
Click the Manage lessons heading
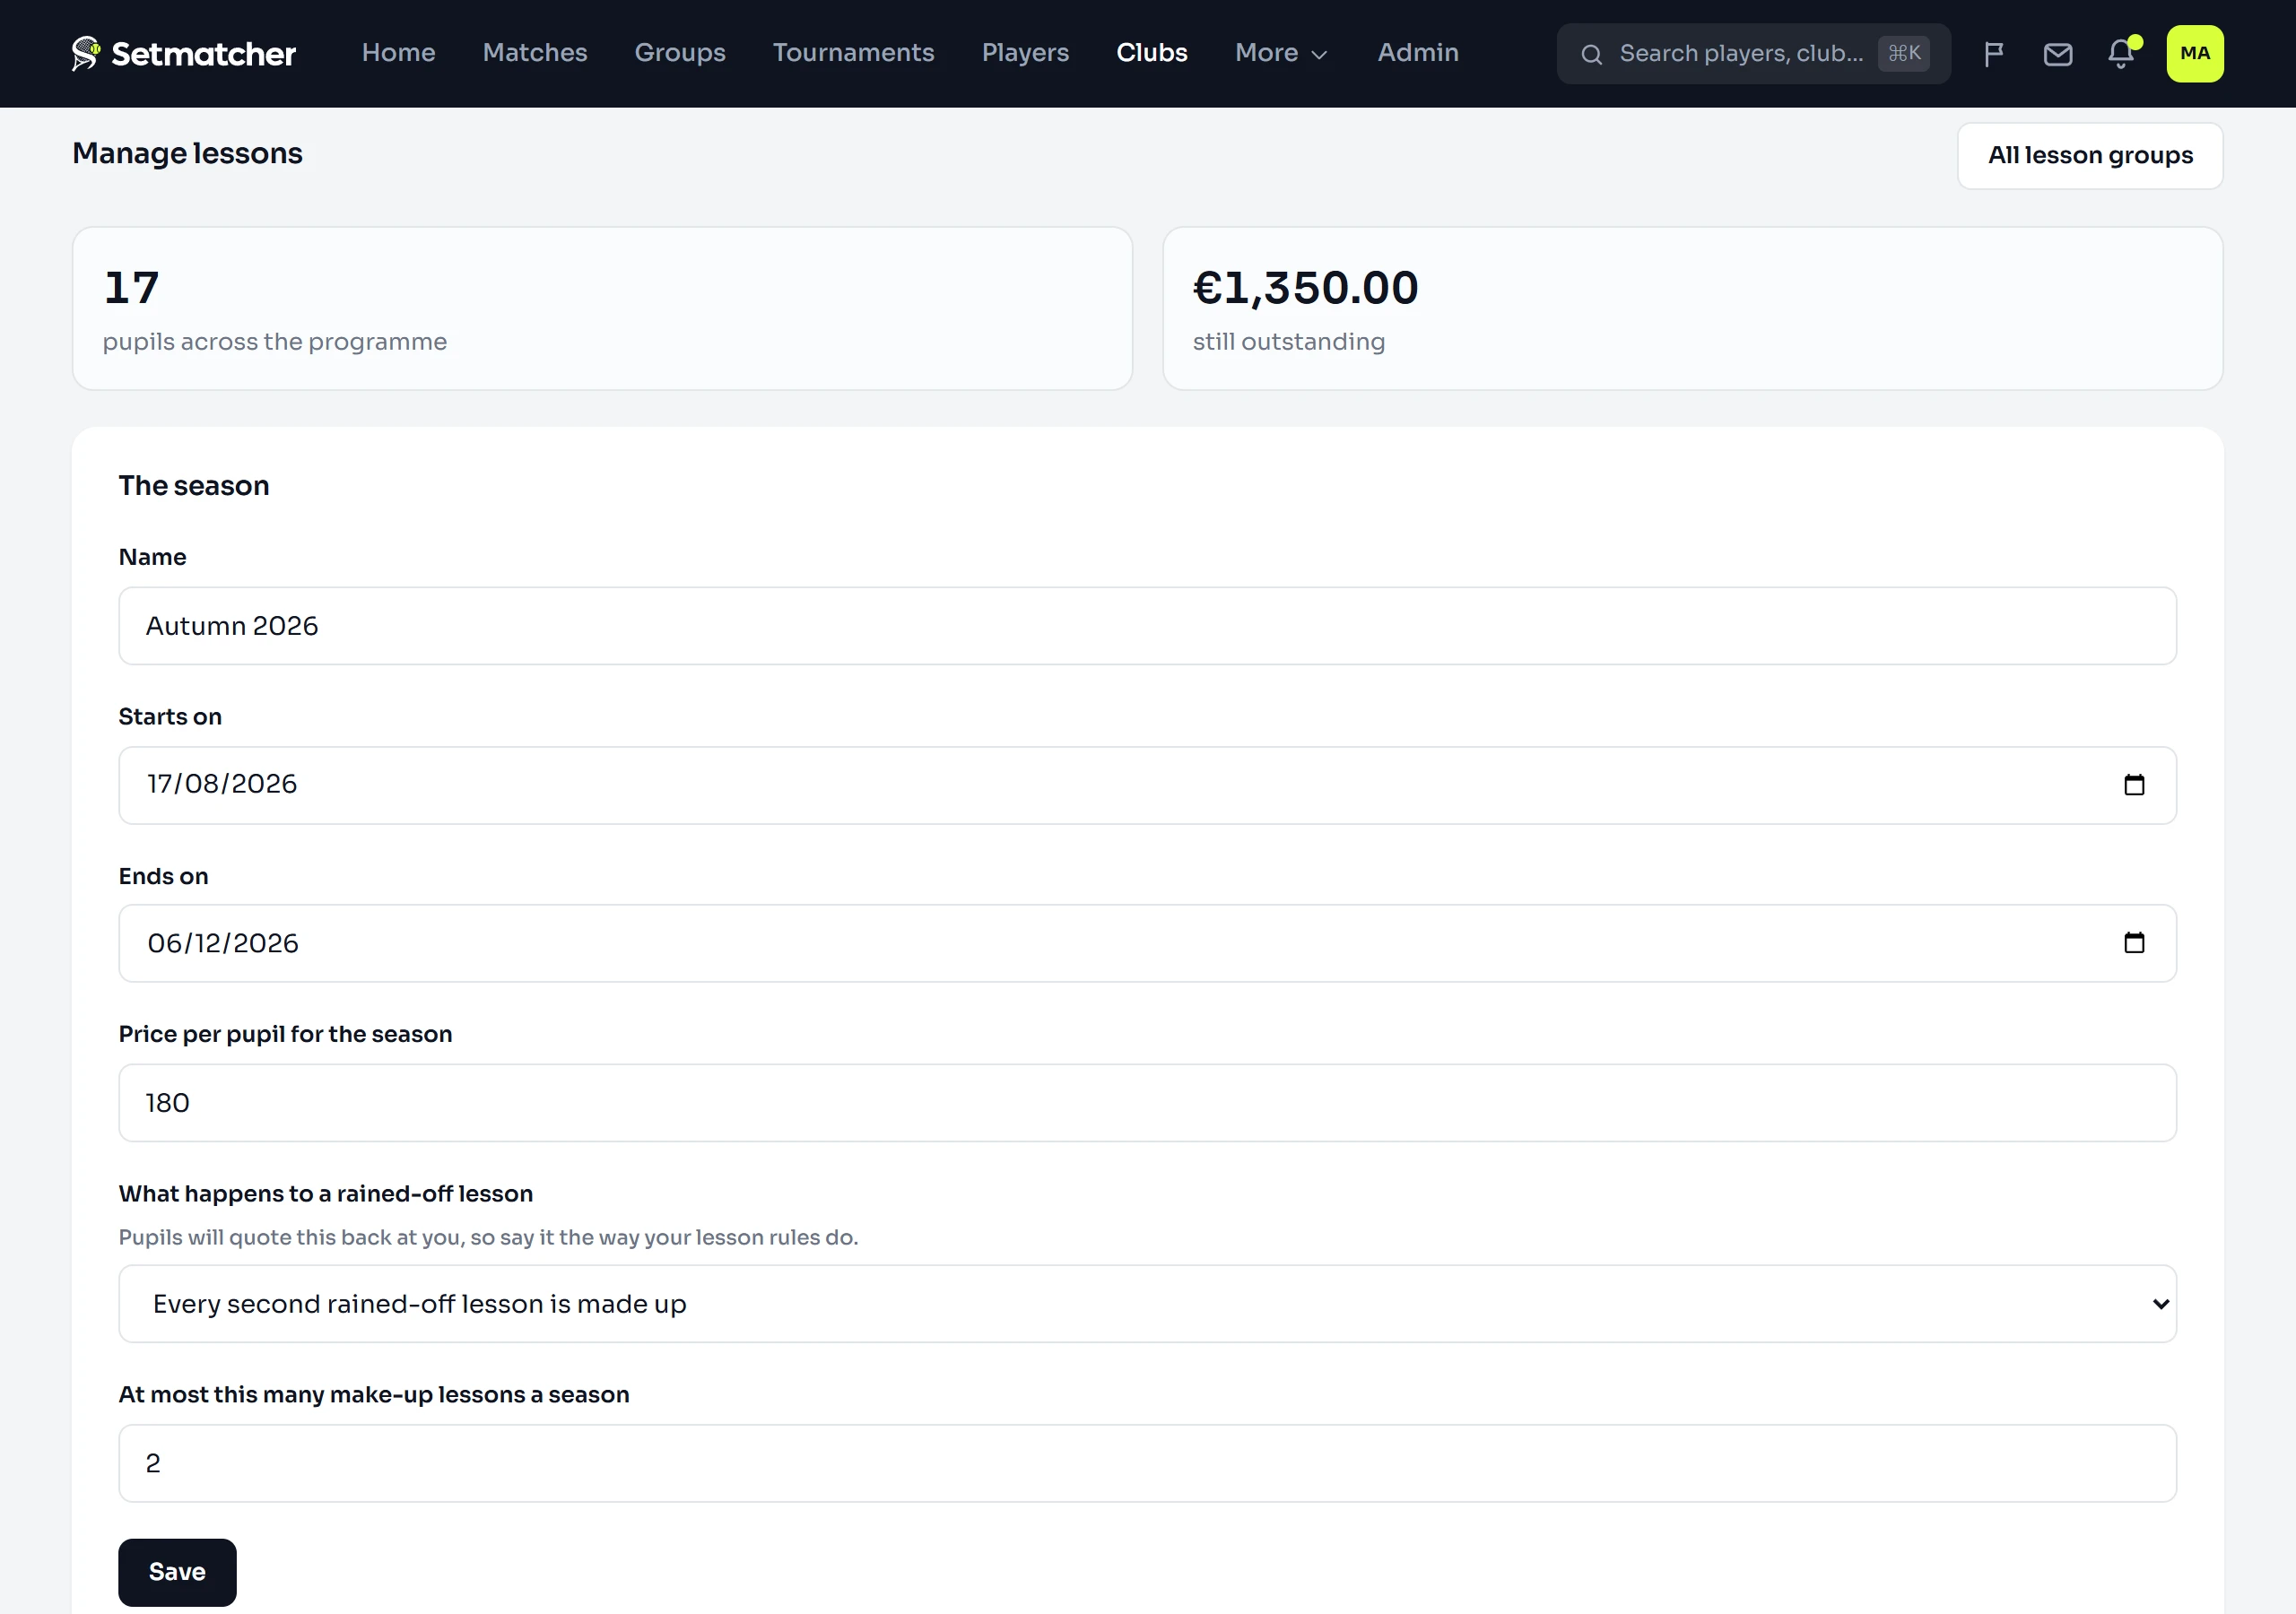pos(187,154)
